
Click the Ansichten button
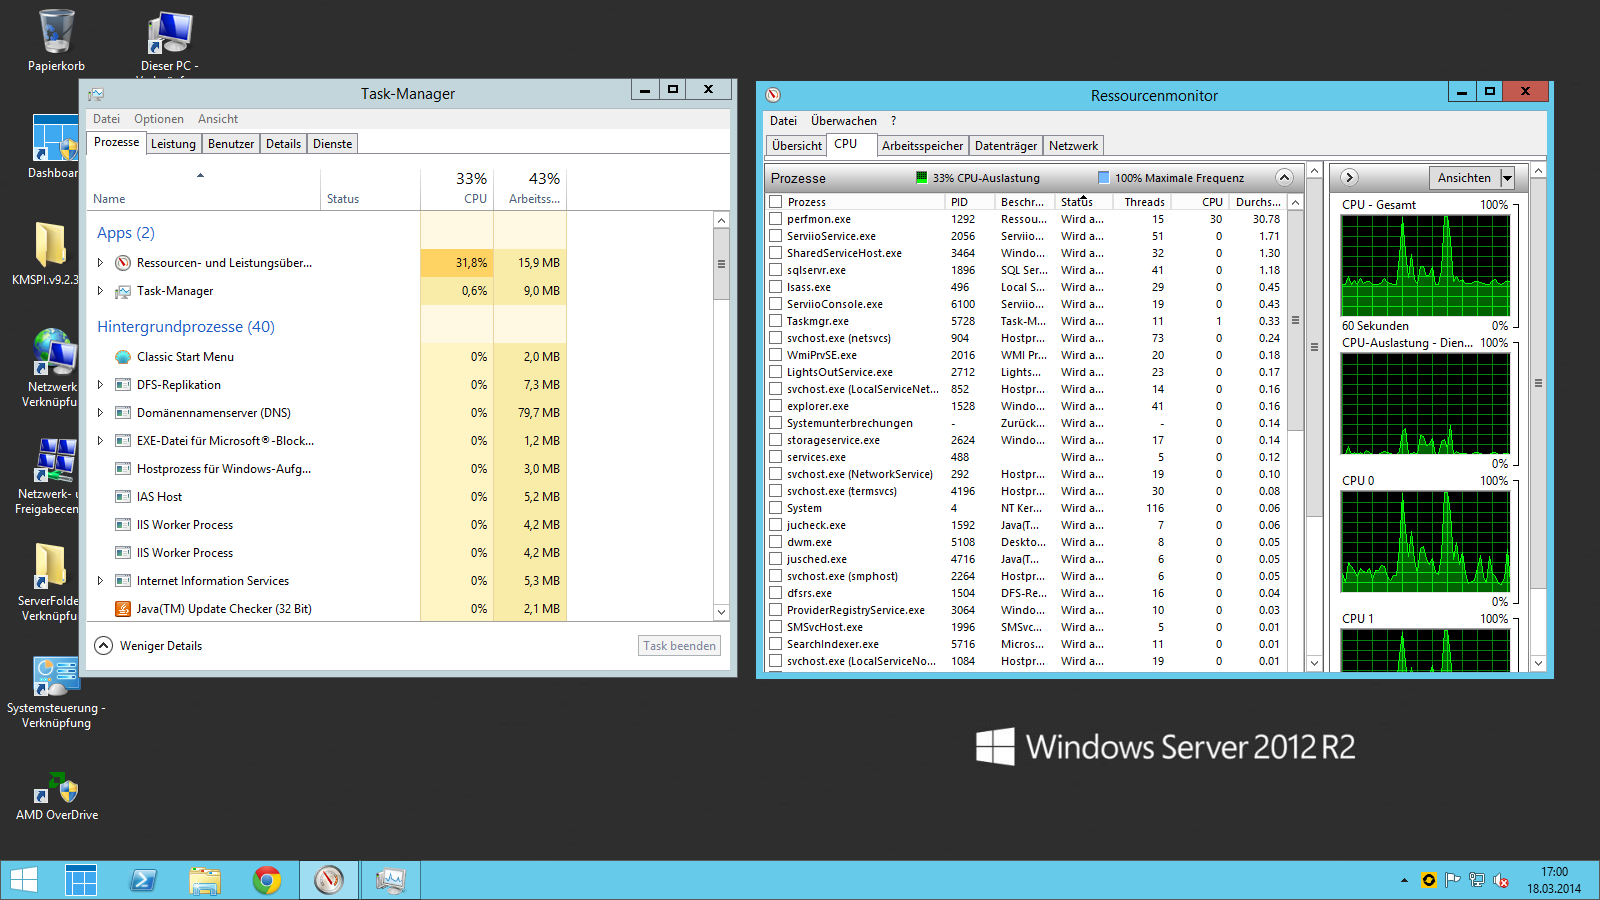tap(1464, 178)
